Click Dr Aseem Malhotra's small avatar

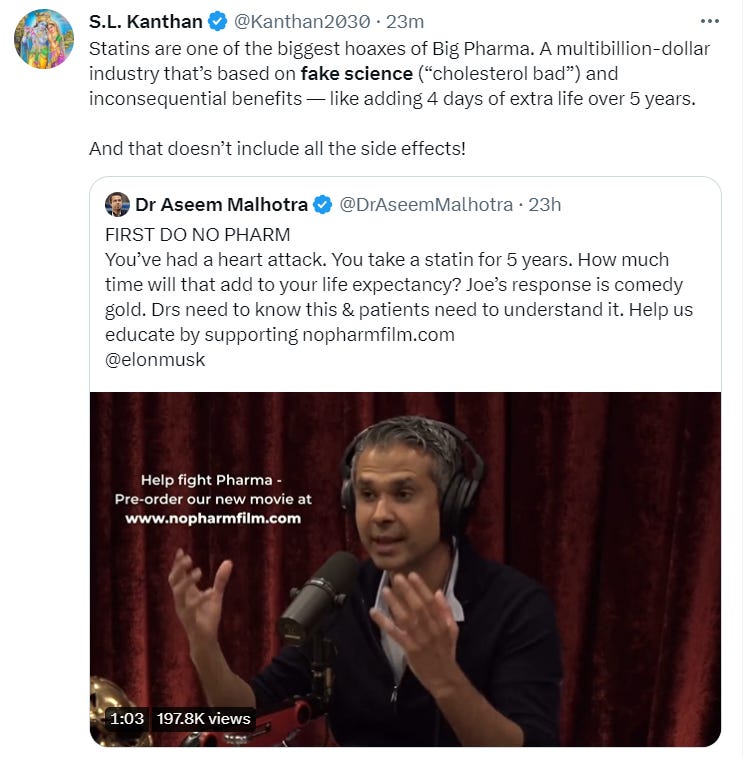(117, 205)
